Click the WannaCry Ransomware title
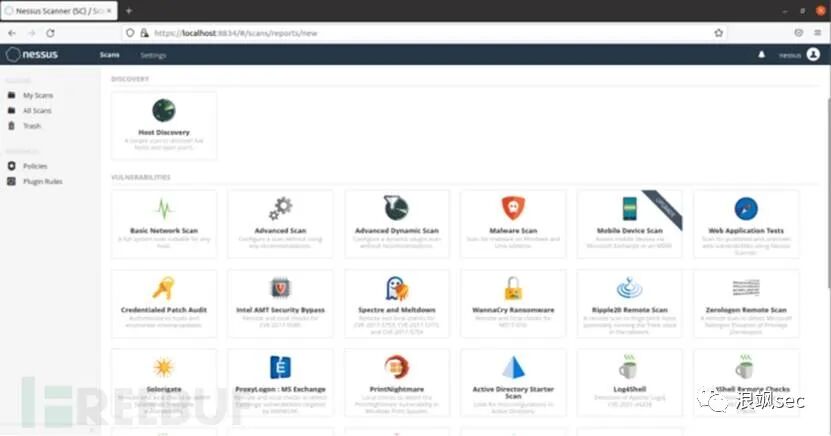The height and width of the screenshot is (436, 831). [513, 310]
